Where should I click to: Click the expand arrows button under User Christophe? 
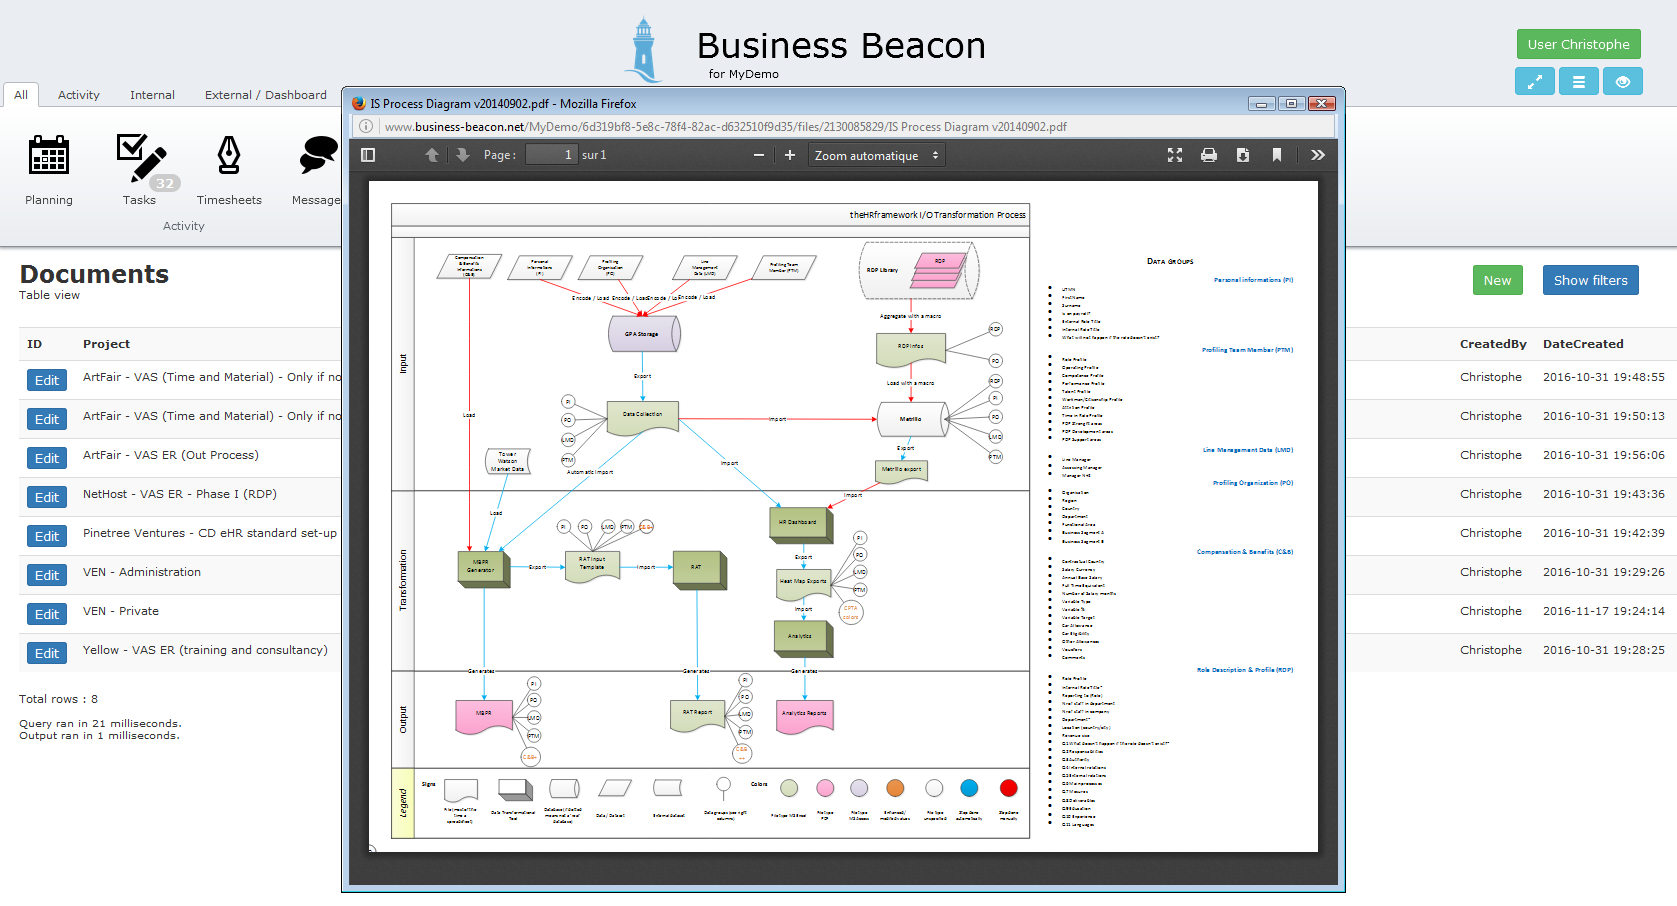tap(1535, 82)
